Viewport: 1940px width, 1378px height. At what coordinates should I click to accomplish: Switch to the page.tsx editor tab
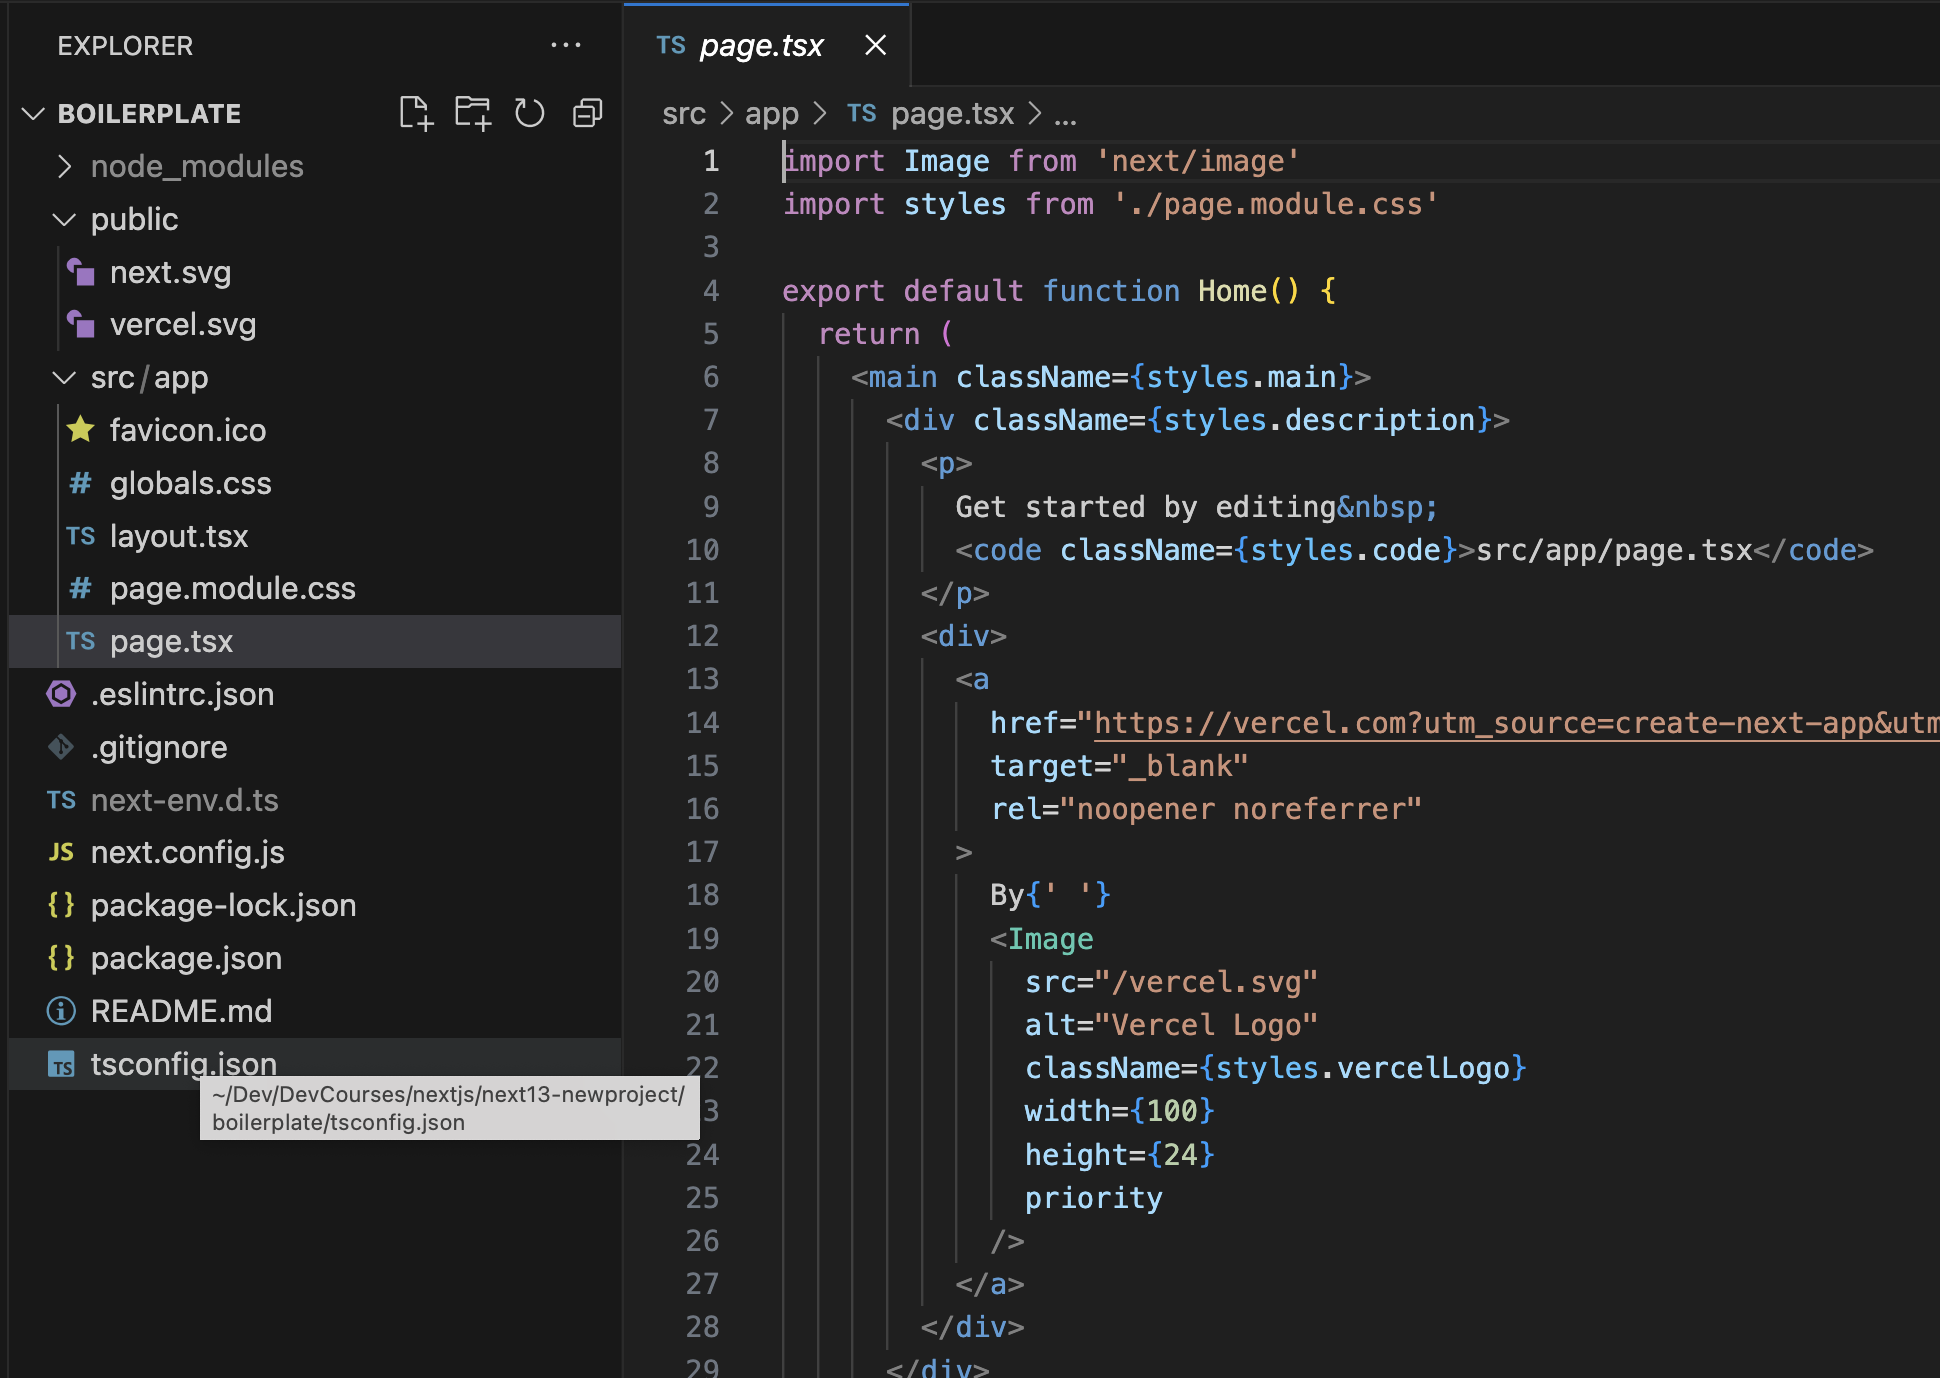click(762, 45)
